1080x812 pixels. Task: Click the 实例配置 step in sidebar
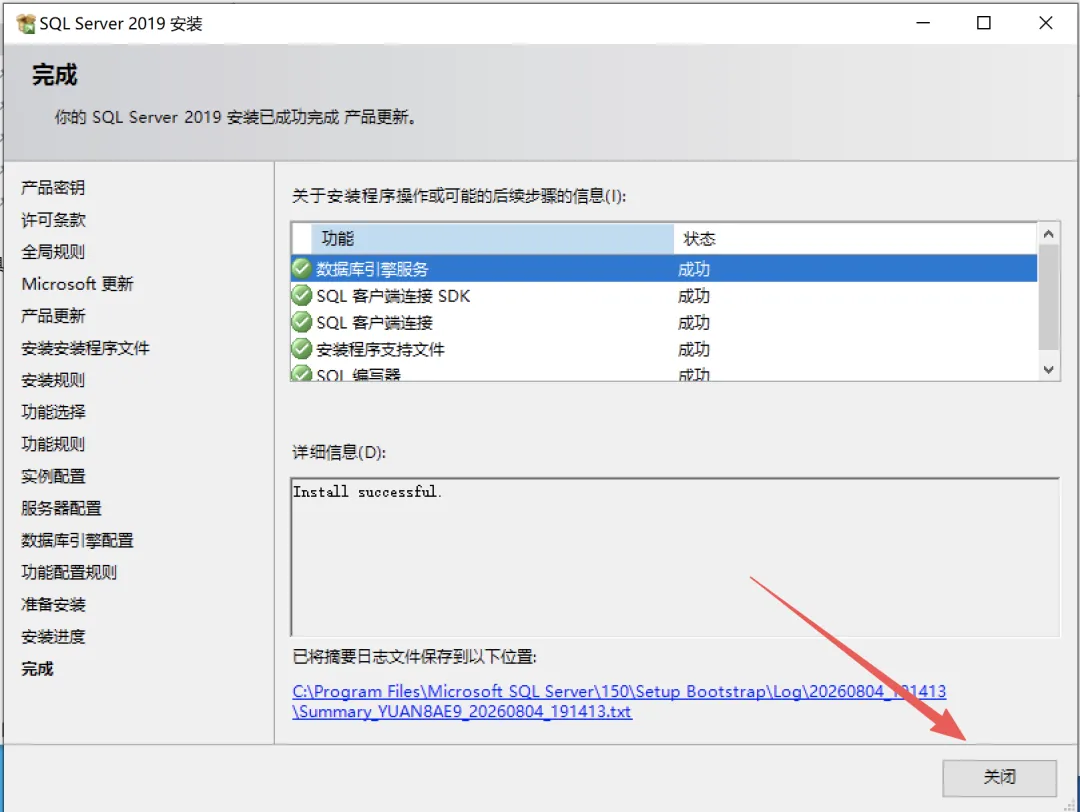[53, 476]
